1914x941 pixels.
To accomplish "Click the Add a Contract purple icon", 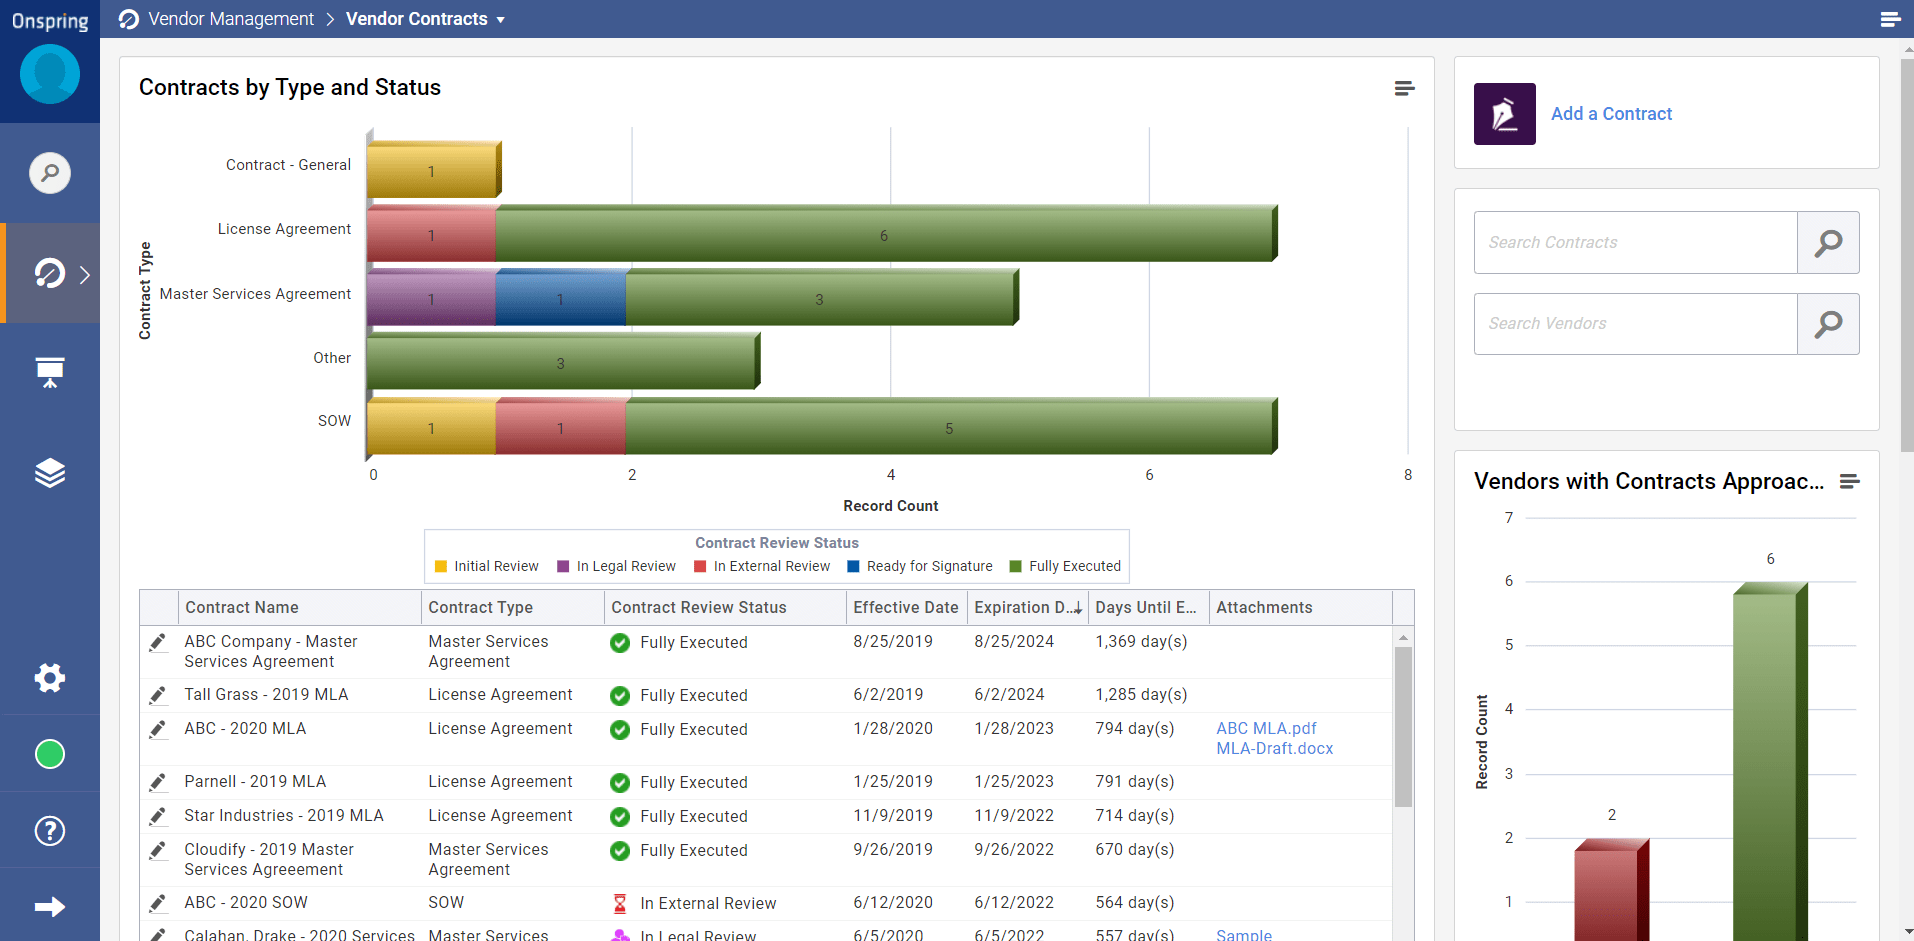I will point(1505,114).
